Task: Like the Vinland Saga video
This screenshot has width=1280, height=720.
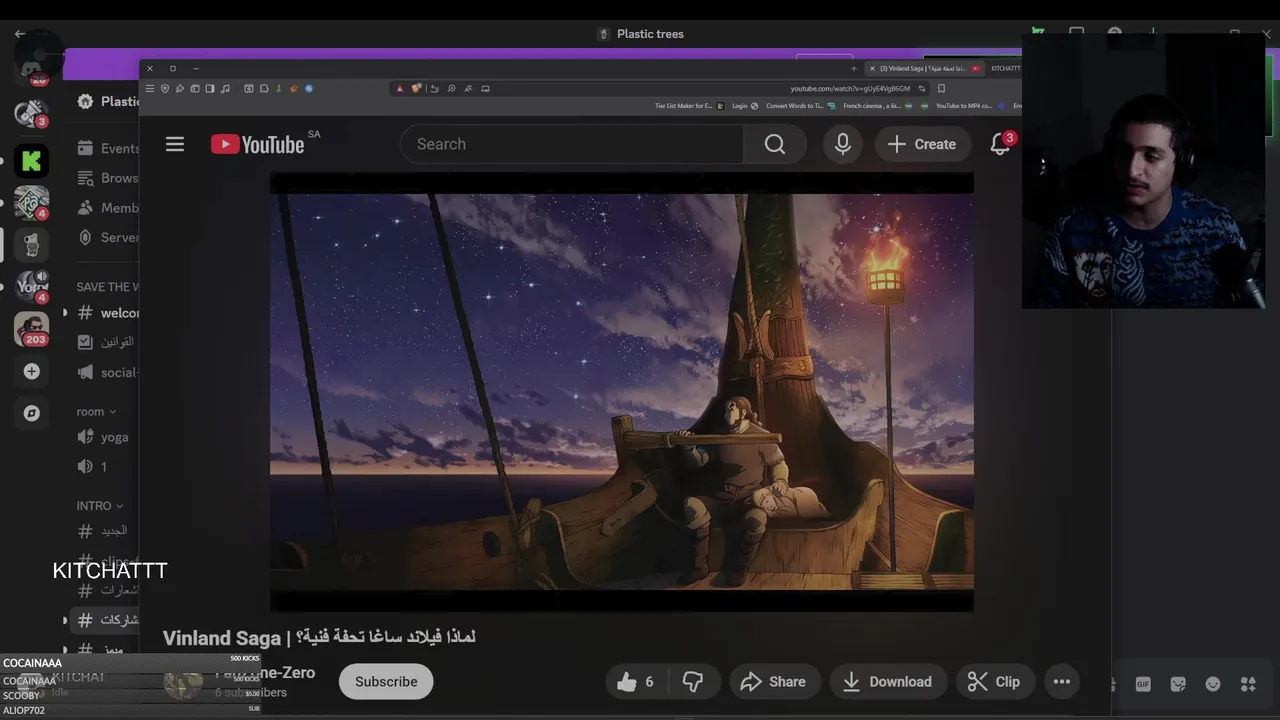Action: [x=636, y=682]
